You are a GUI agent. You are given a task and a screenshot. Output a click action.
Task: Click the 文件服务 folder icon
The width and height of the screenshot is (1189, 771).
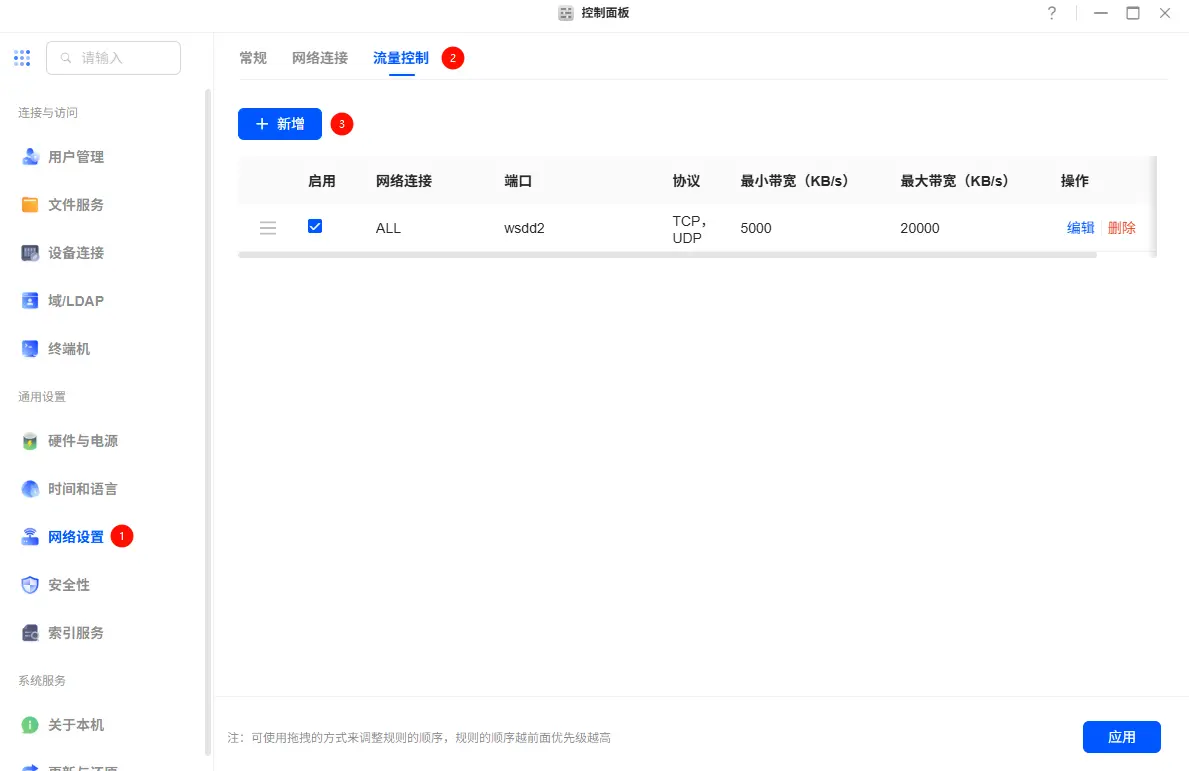click(x=30, y=205)
